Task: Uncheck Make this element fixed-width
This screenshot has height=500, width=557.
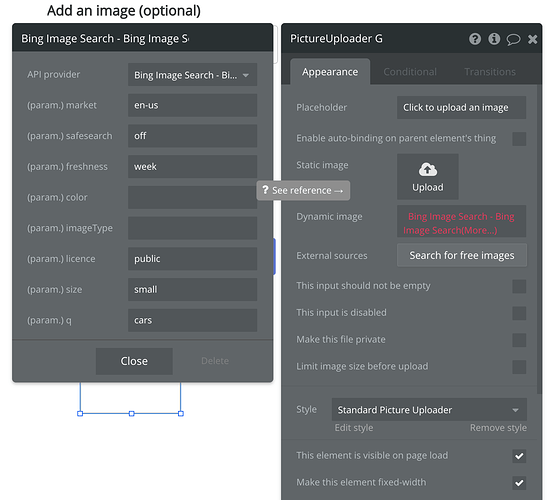Action: (x=519, y=483)
